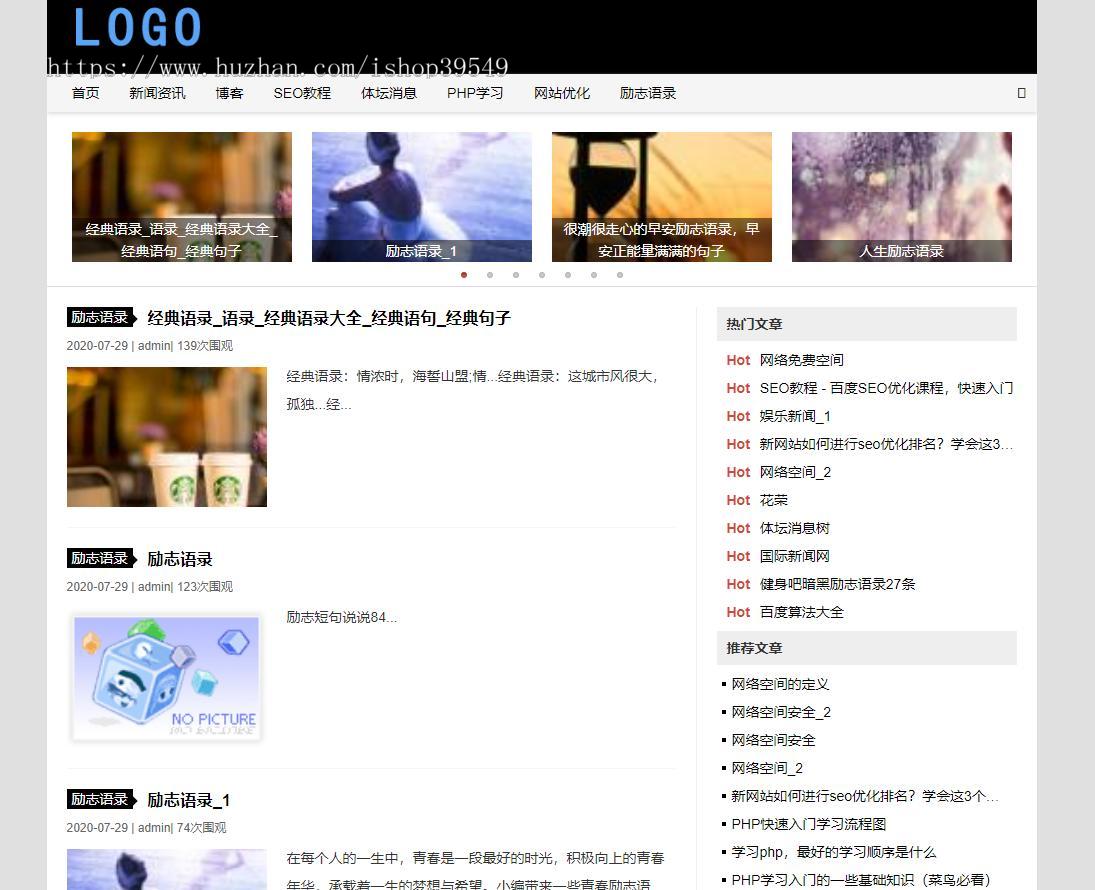Click 励志语录 tag beside 励志语录_1 title
Image resolution: width=1095 pixels, height=890 pixels.
[x=102, y=799]
